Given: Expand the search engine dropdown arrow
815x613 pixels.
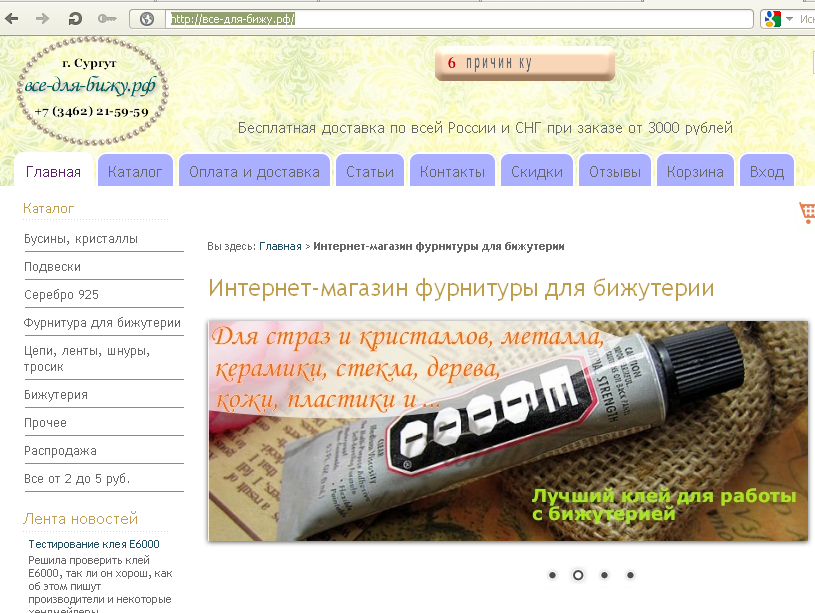Looking at the screenshot, I should (x=790, y=19).
